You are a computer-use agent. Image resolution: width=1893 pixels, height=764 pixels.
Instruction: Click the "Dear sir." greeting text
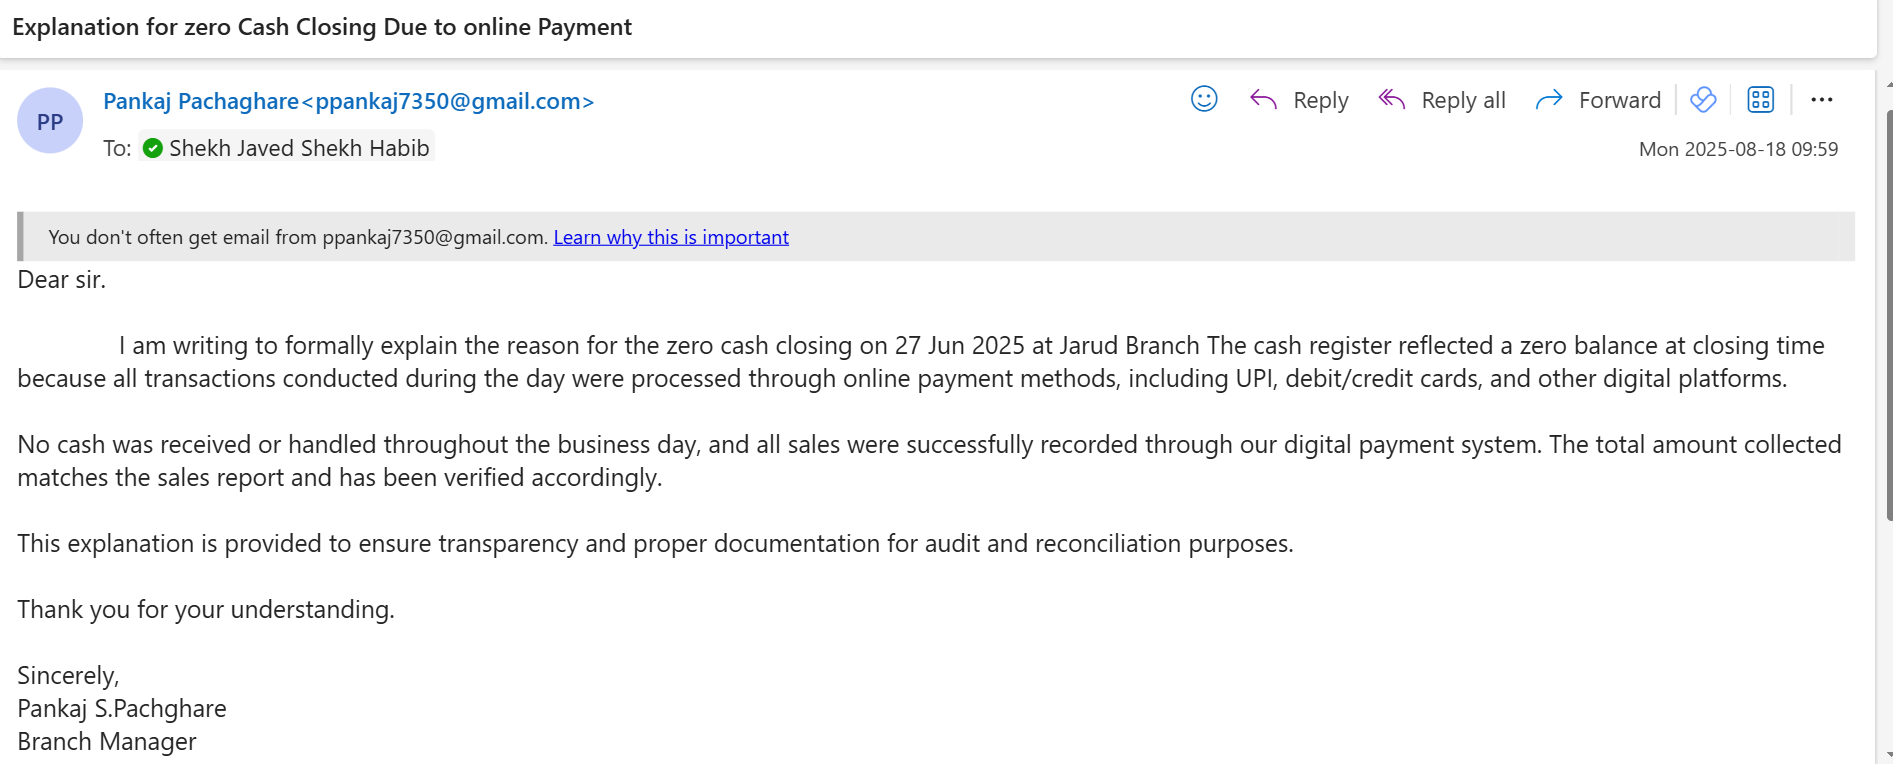coord(61,280)
